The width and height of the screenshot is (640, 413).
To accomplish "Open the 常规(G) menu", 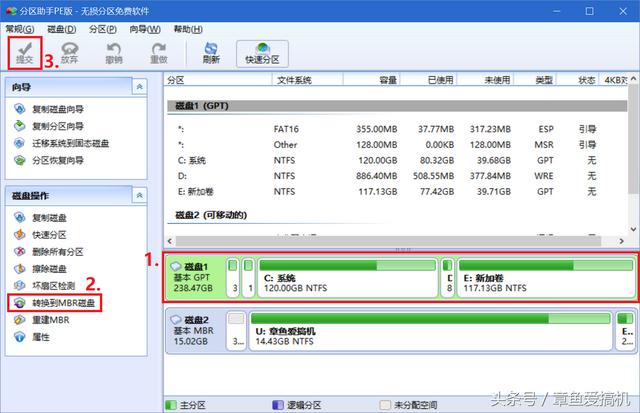I will (x=20, y=29).
